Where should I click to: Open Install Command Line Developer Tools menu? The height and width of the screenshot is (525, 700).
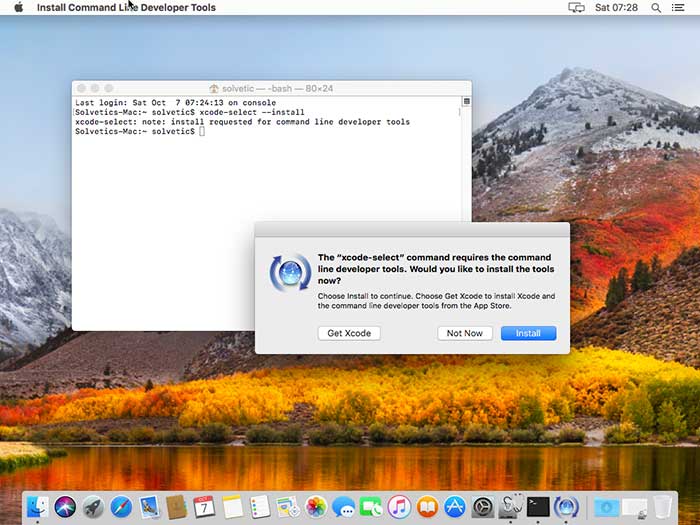(126, 8)
